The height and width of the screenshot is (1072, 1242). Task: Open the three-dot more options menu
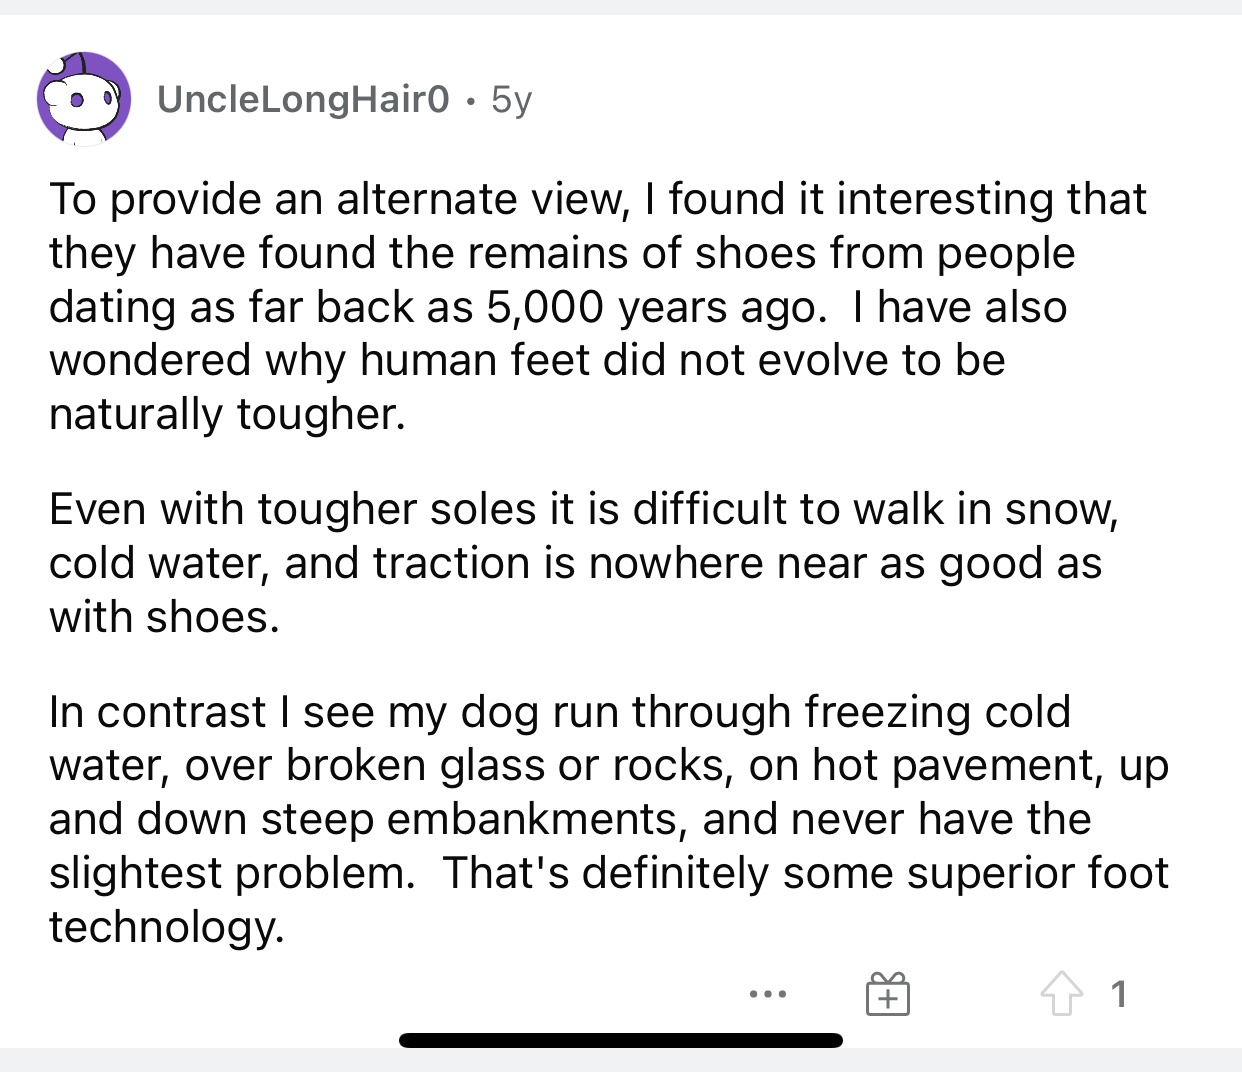coord(768,994)
